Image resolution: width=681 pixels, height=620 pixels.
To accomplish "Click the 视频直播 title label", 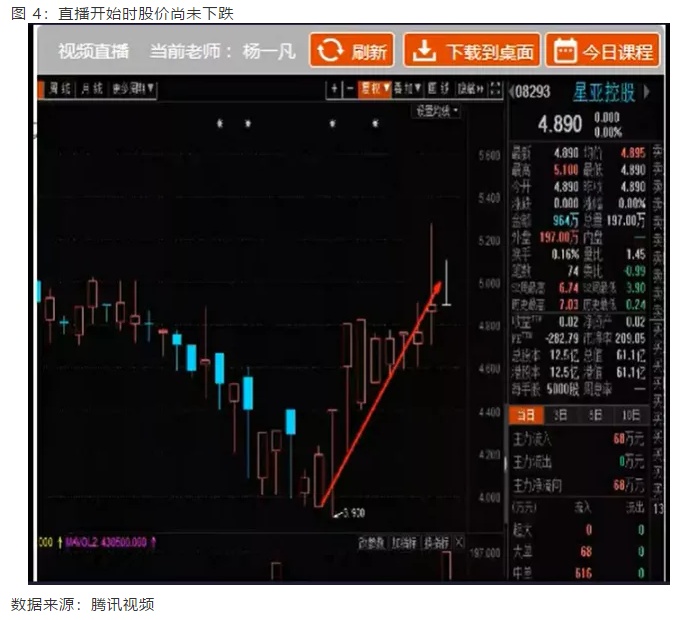I will pyautogui.click(x=93, y=51).
